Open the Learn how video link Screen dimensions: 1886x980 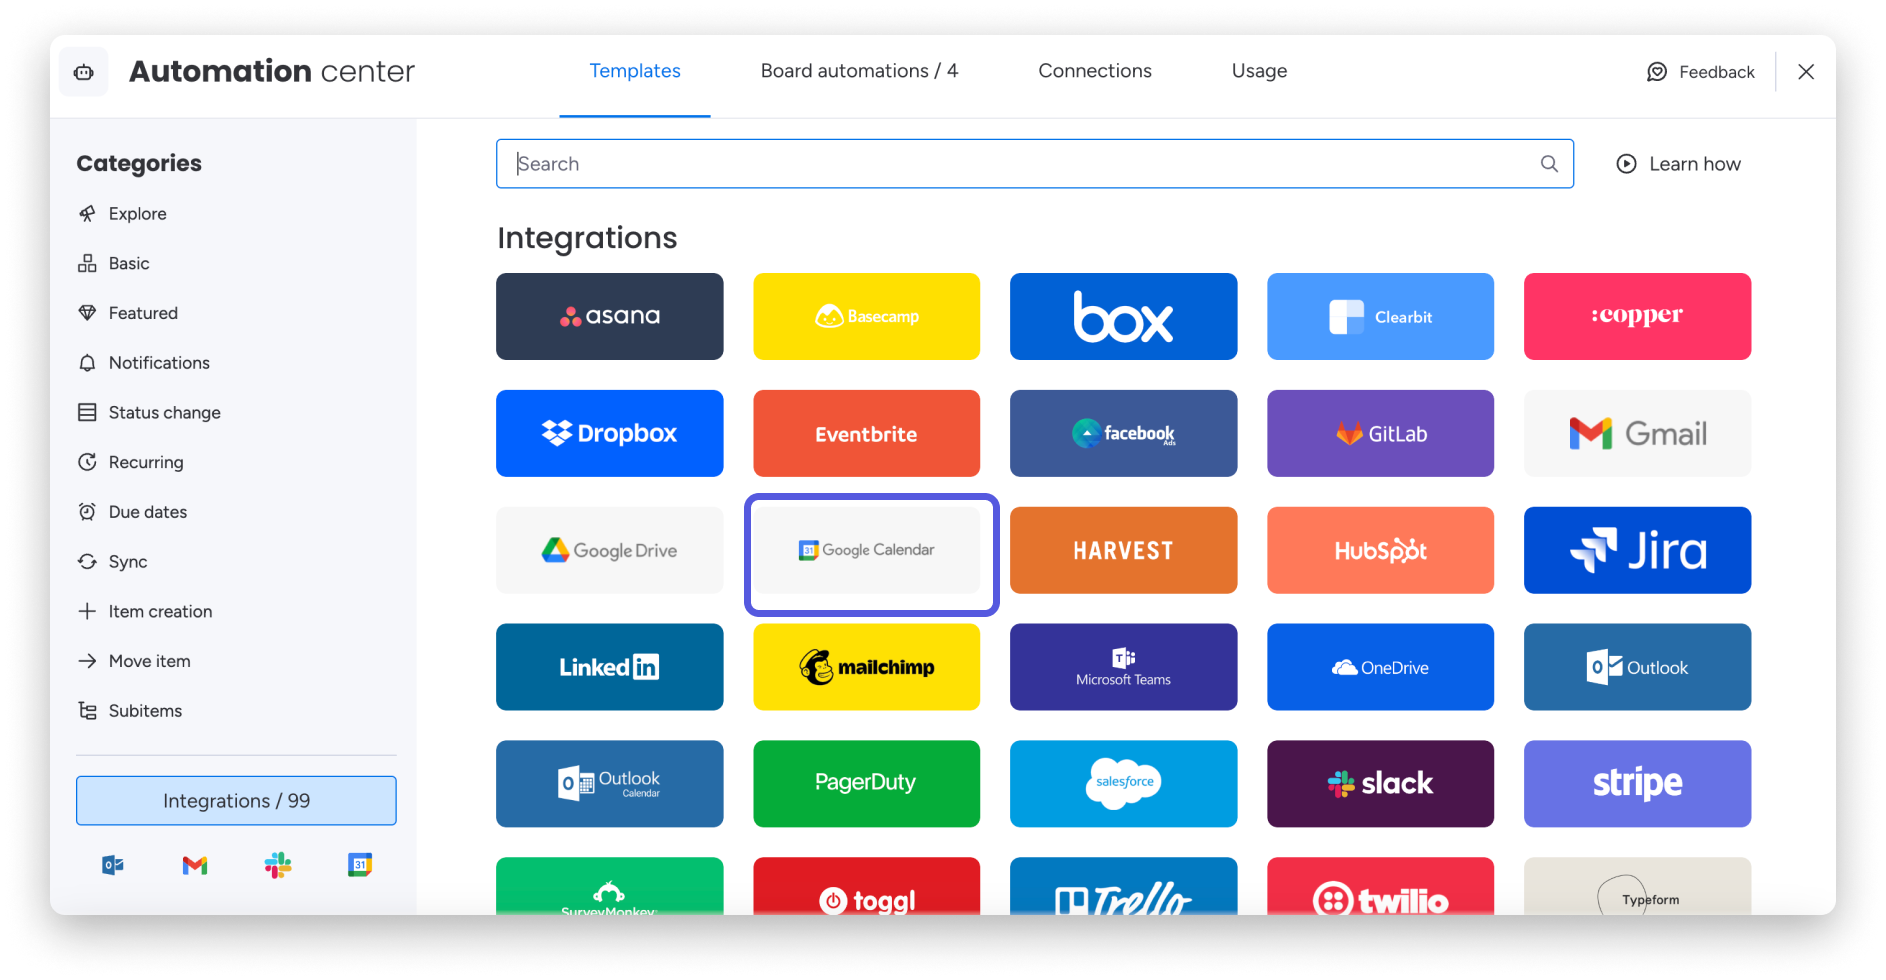(x=1679, y=164)
